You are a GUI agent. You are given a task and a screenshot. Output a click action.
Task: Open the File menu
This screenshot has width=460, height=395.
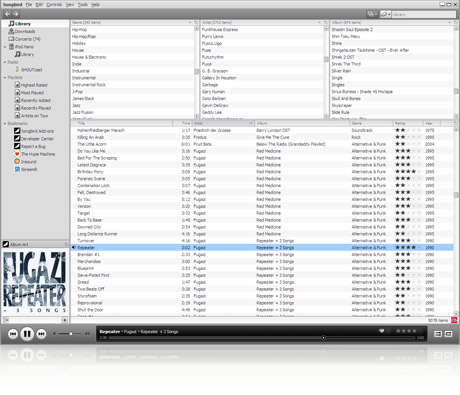point(29,5)
